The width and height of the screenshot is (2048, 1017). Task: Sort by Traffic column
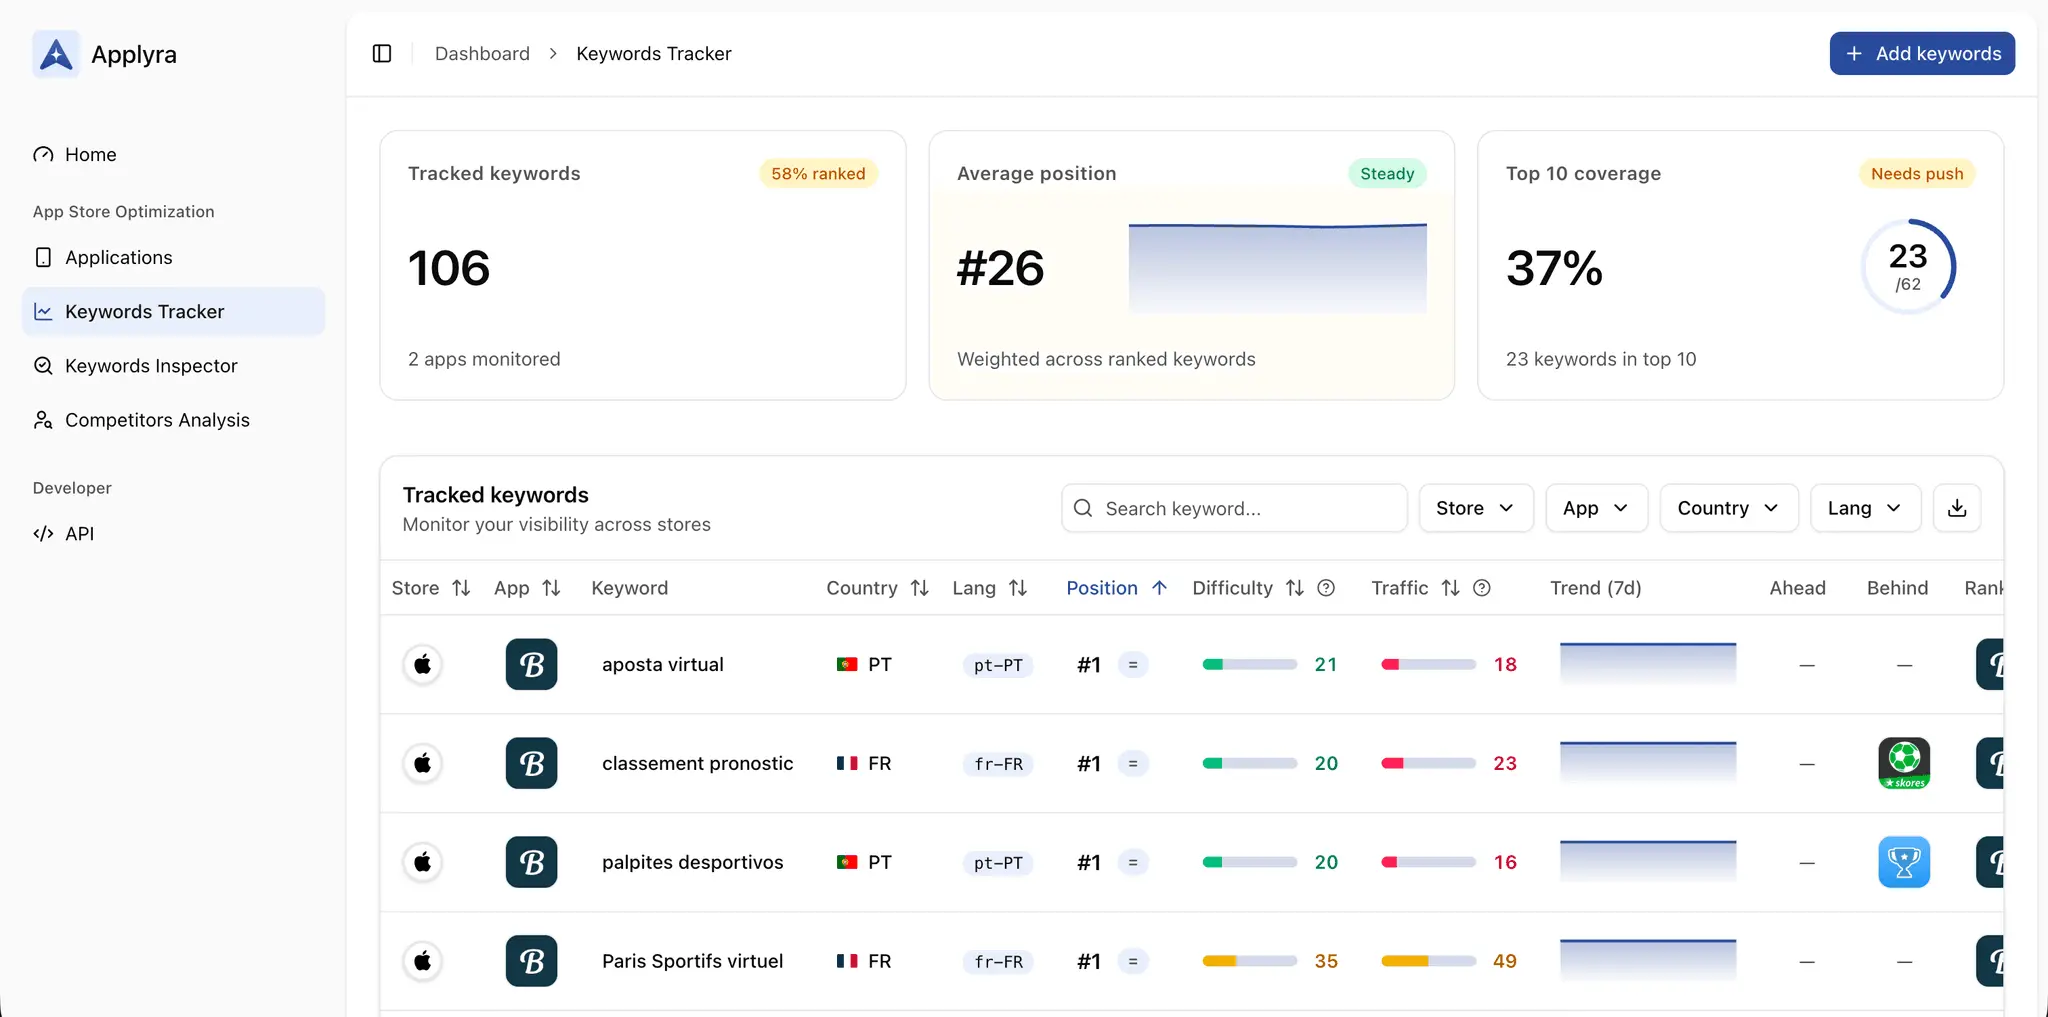coord(1415,589)
